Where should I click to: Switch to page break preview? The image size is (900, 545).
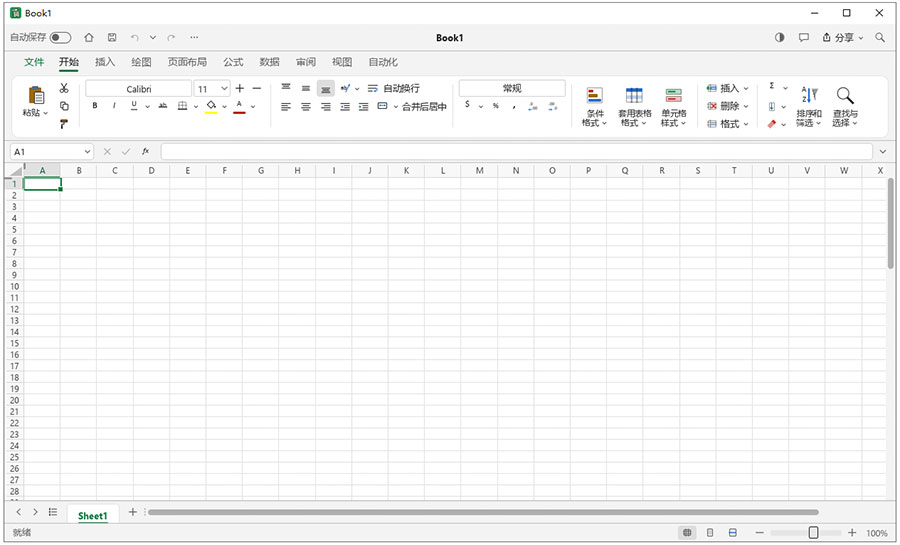[x=733, y=533]
